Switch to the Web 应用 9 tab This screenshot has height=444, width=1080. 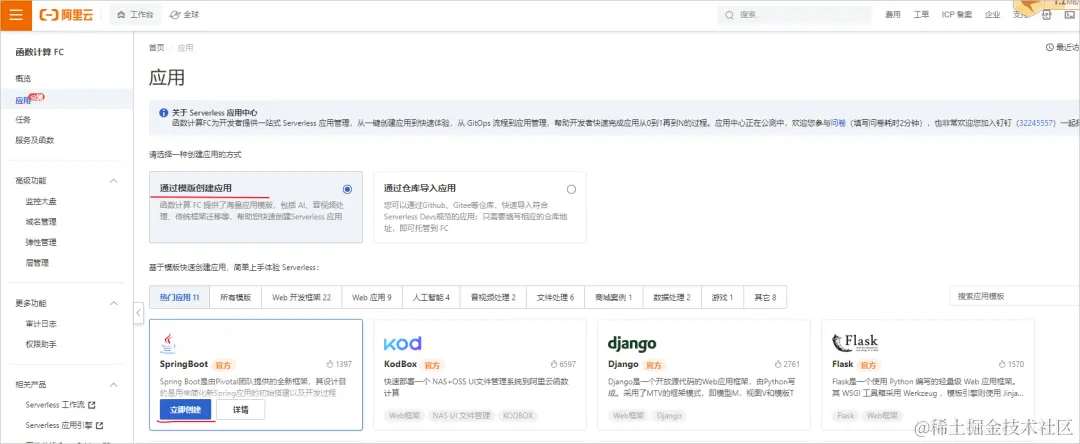[372, 297]
